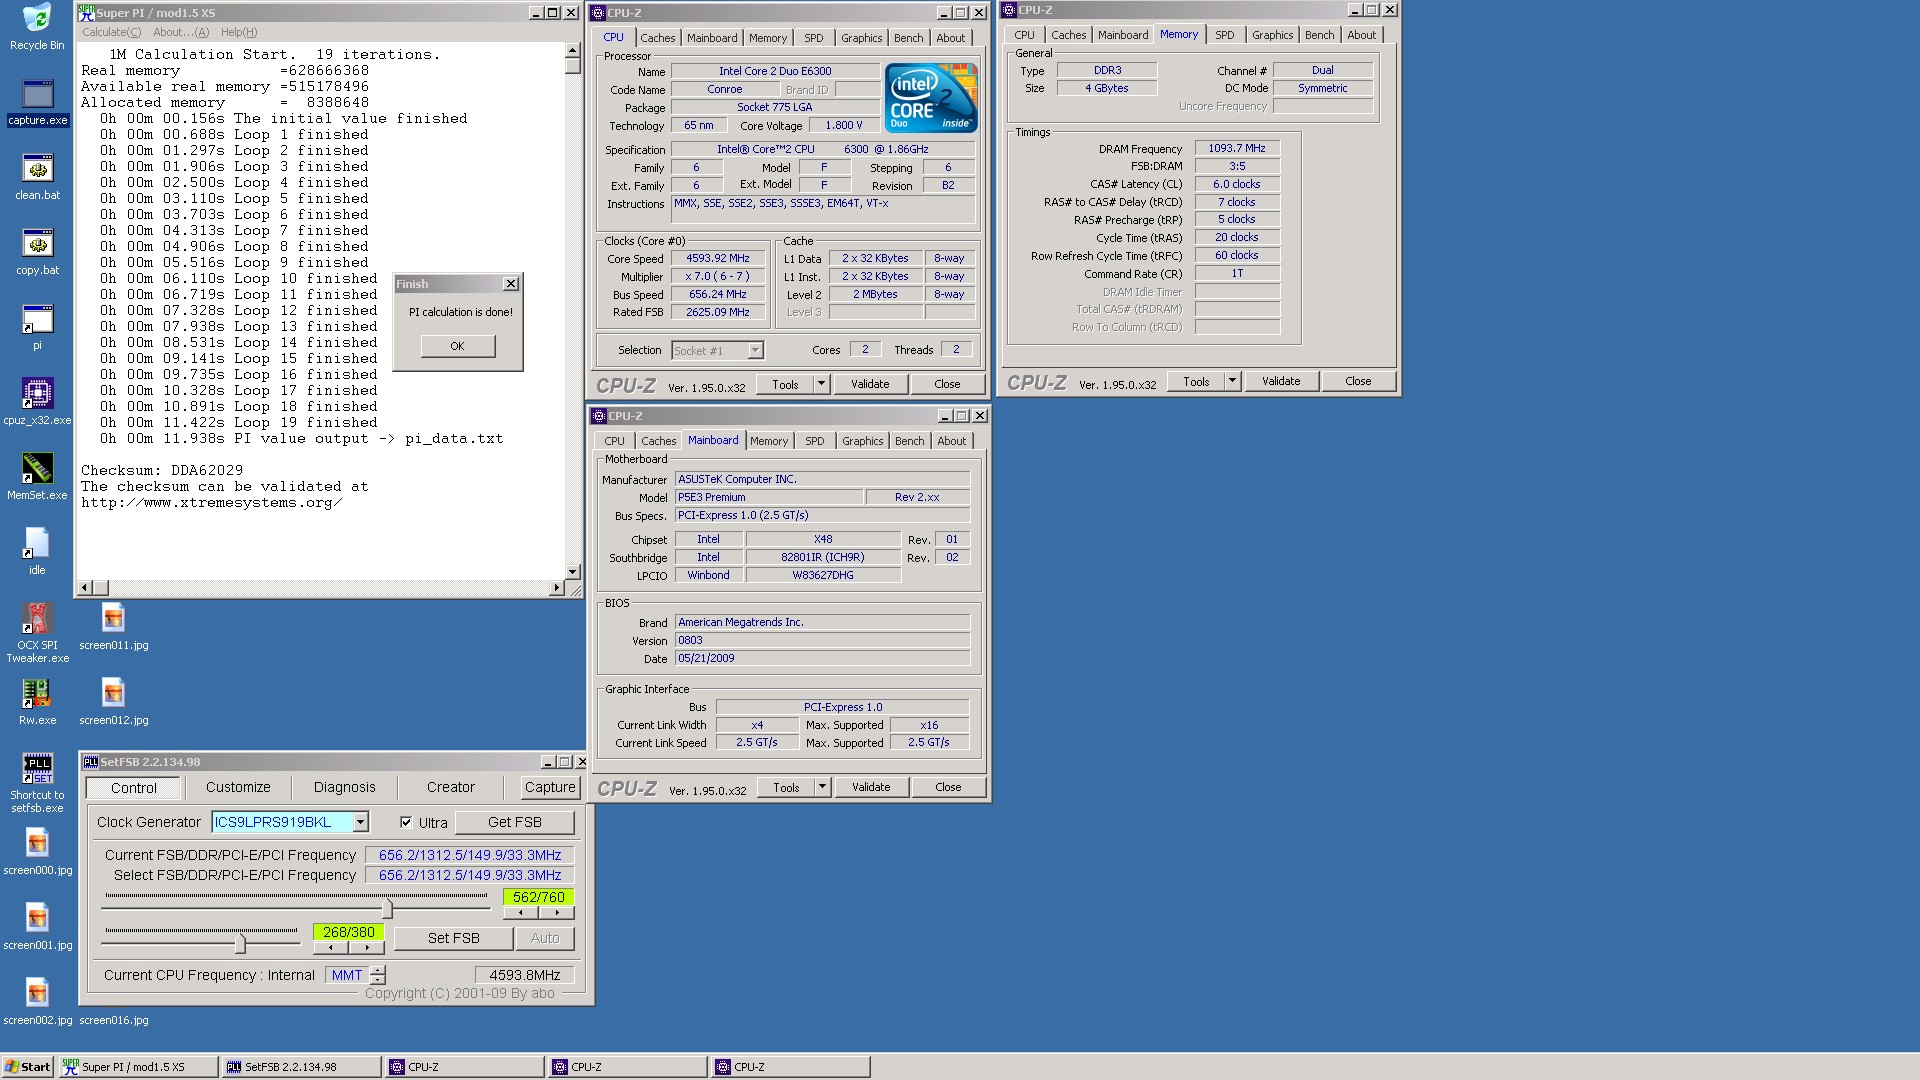Select the Shortcut to setfsb.exe icon
Viewport: 1920px width, 1080px height.
coord(37,783)
